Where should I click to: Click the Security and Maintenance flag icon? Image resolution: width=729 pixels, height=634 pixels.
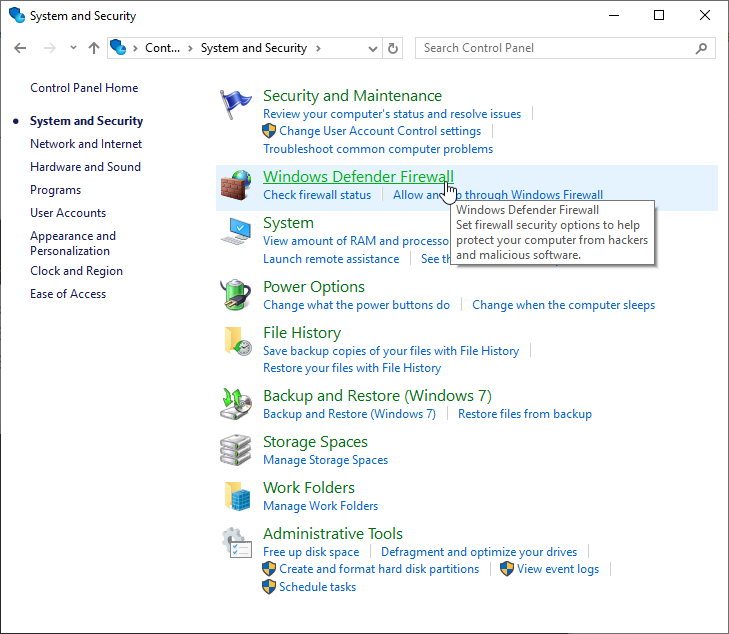[235, 104]
